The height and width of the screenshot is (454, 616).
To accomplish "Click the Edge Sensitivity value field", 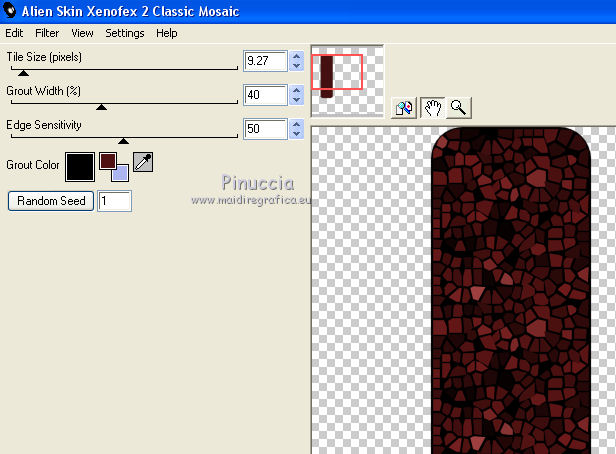I will point(265,129).
